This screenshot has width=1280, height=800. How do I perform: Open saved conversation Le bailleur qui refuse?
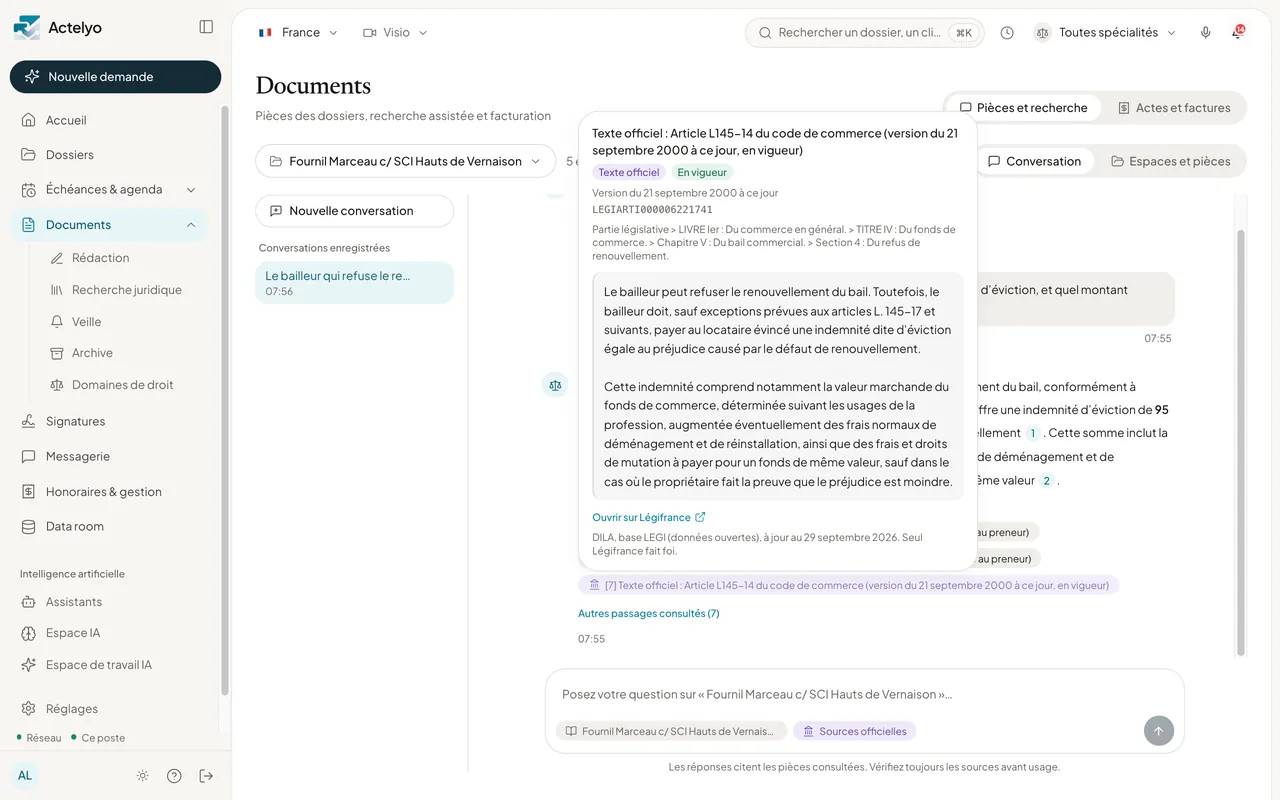tap(354, 283)
